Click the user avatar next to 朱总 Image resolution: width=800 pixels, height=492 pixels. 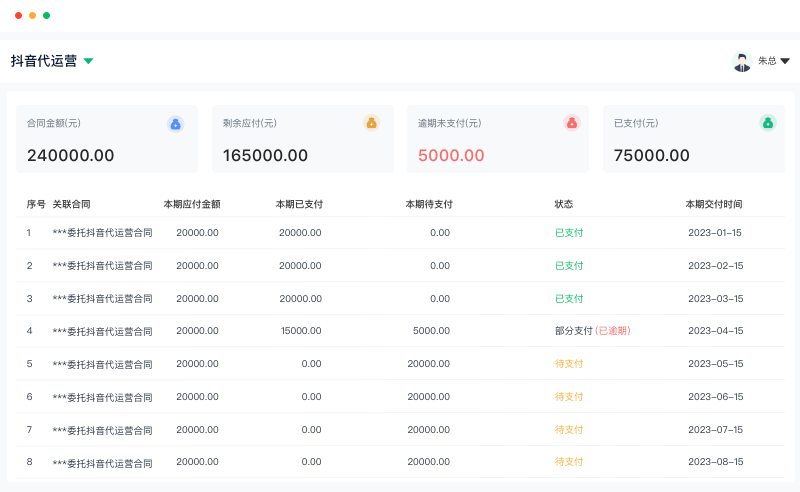pyautogui.click(x=742, y=61)
